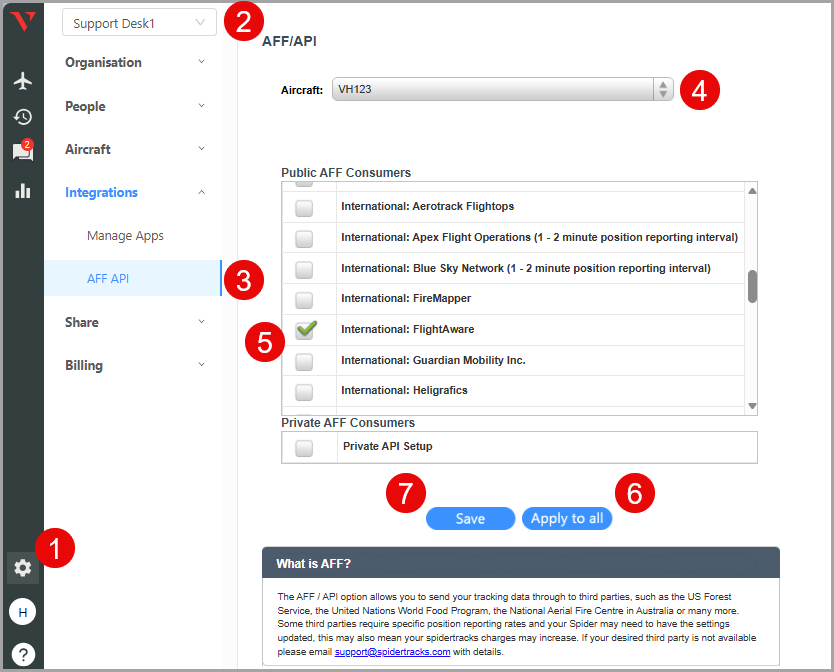Click the Public AFF Consumers scrollbar thumb
This screenshot has width=834, height=672.
752,286
